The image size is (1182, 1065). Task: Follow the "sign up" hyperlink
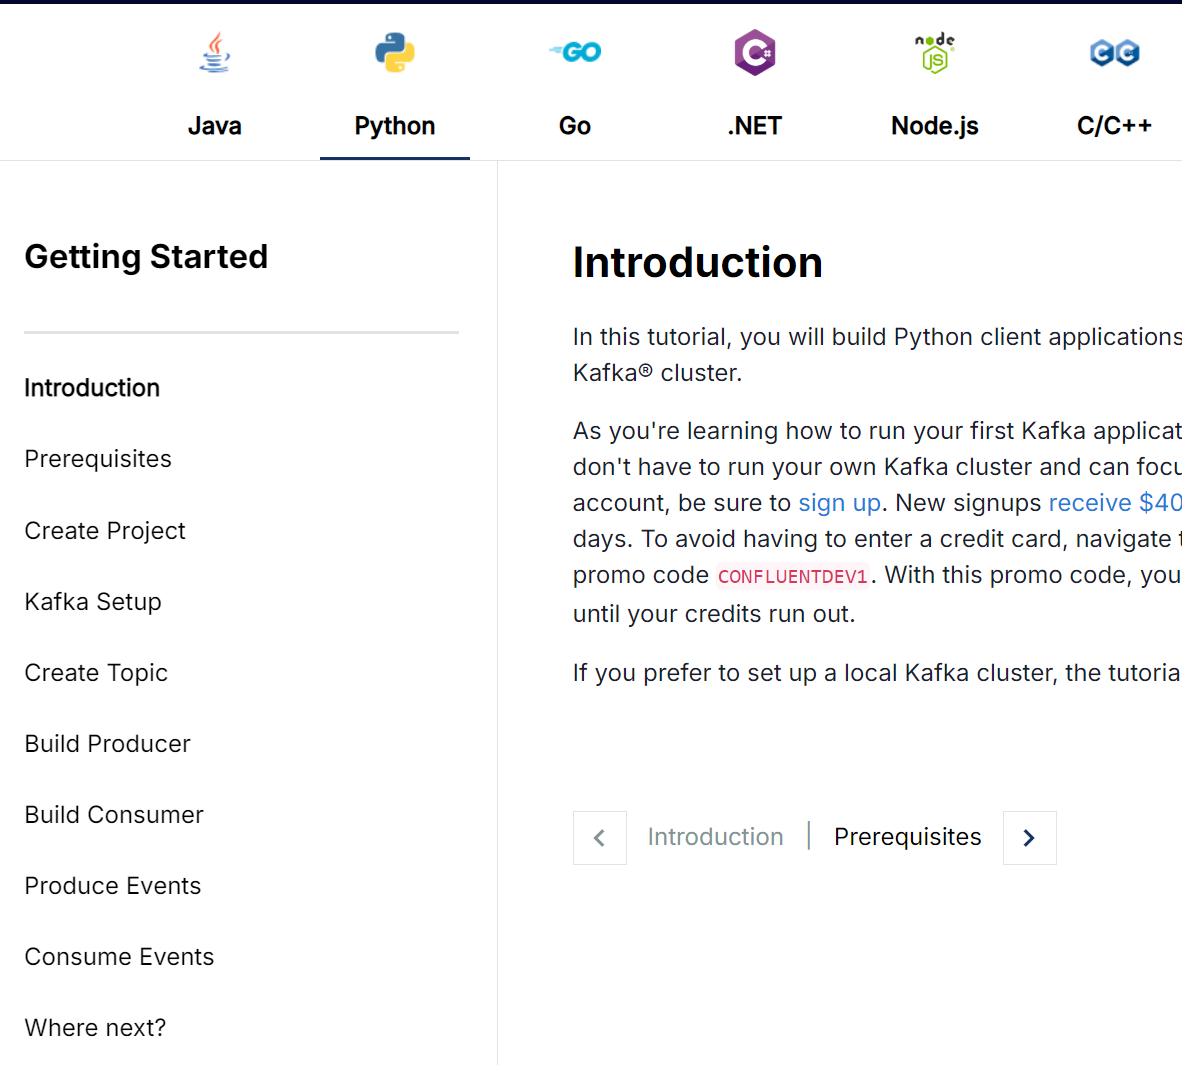click(839, 503)
